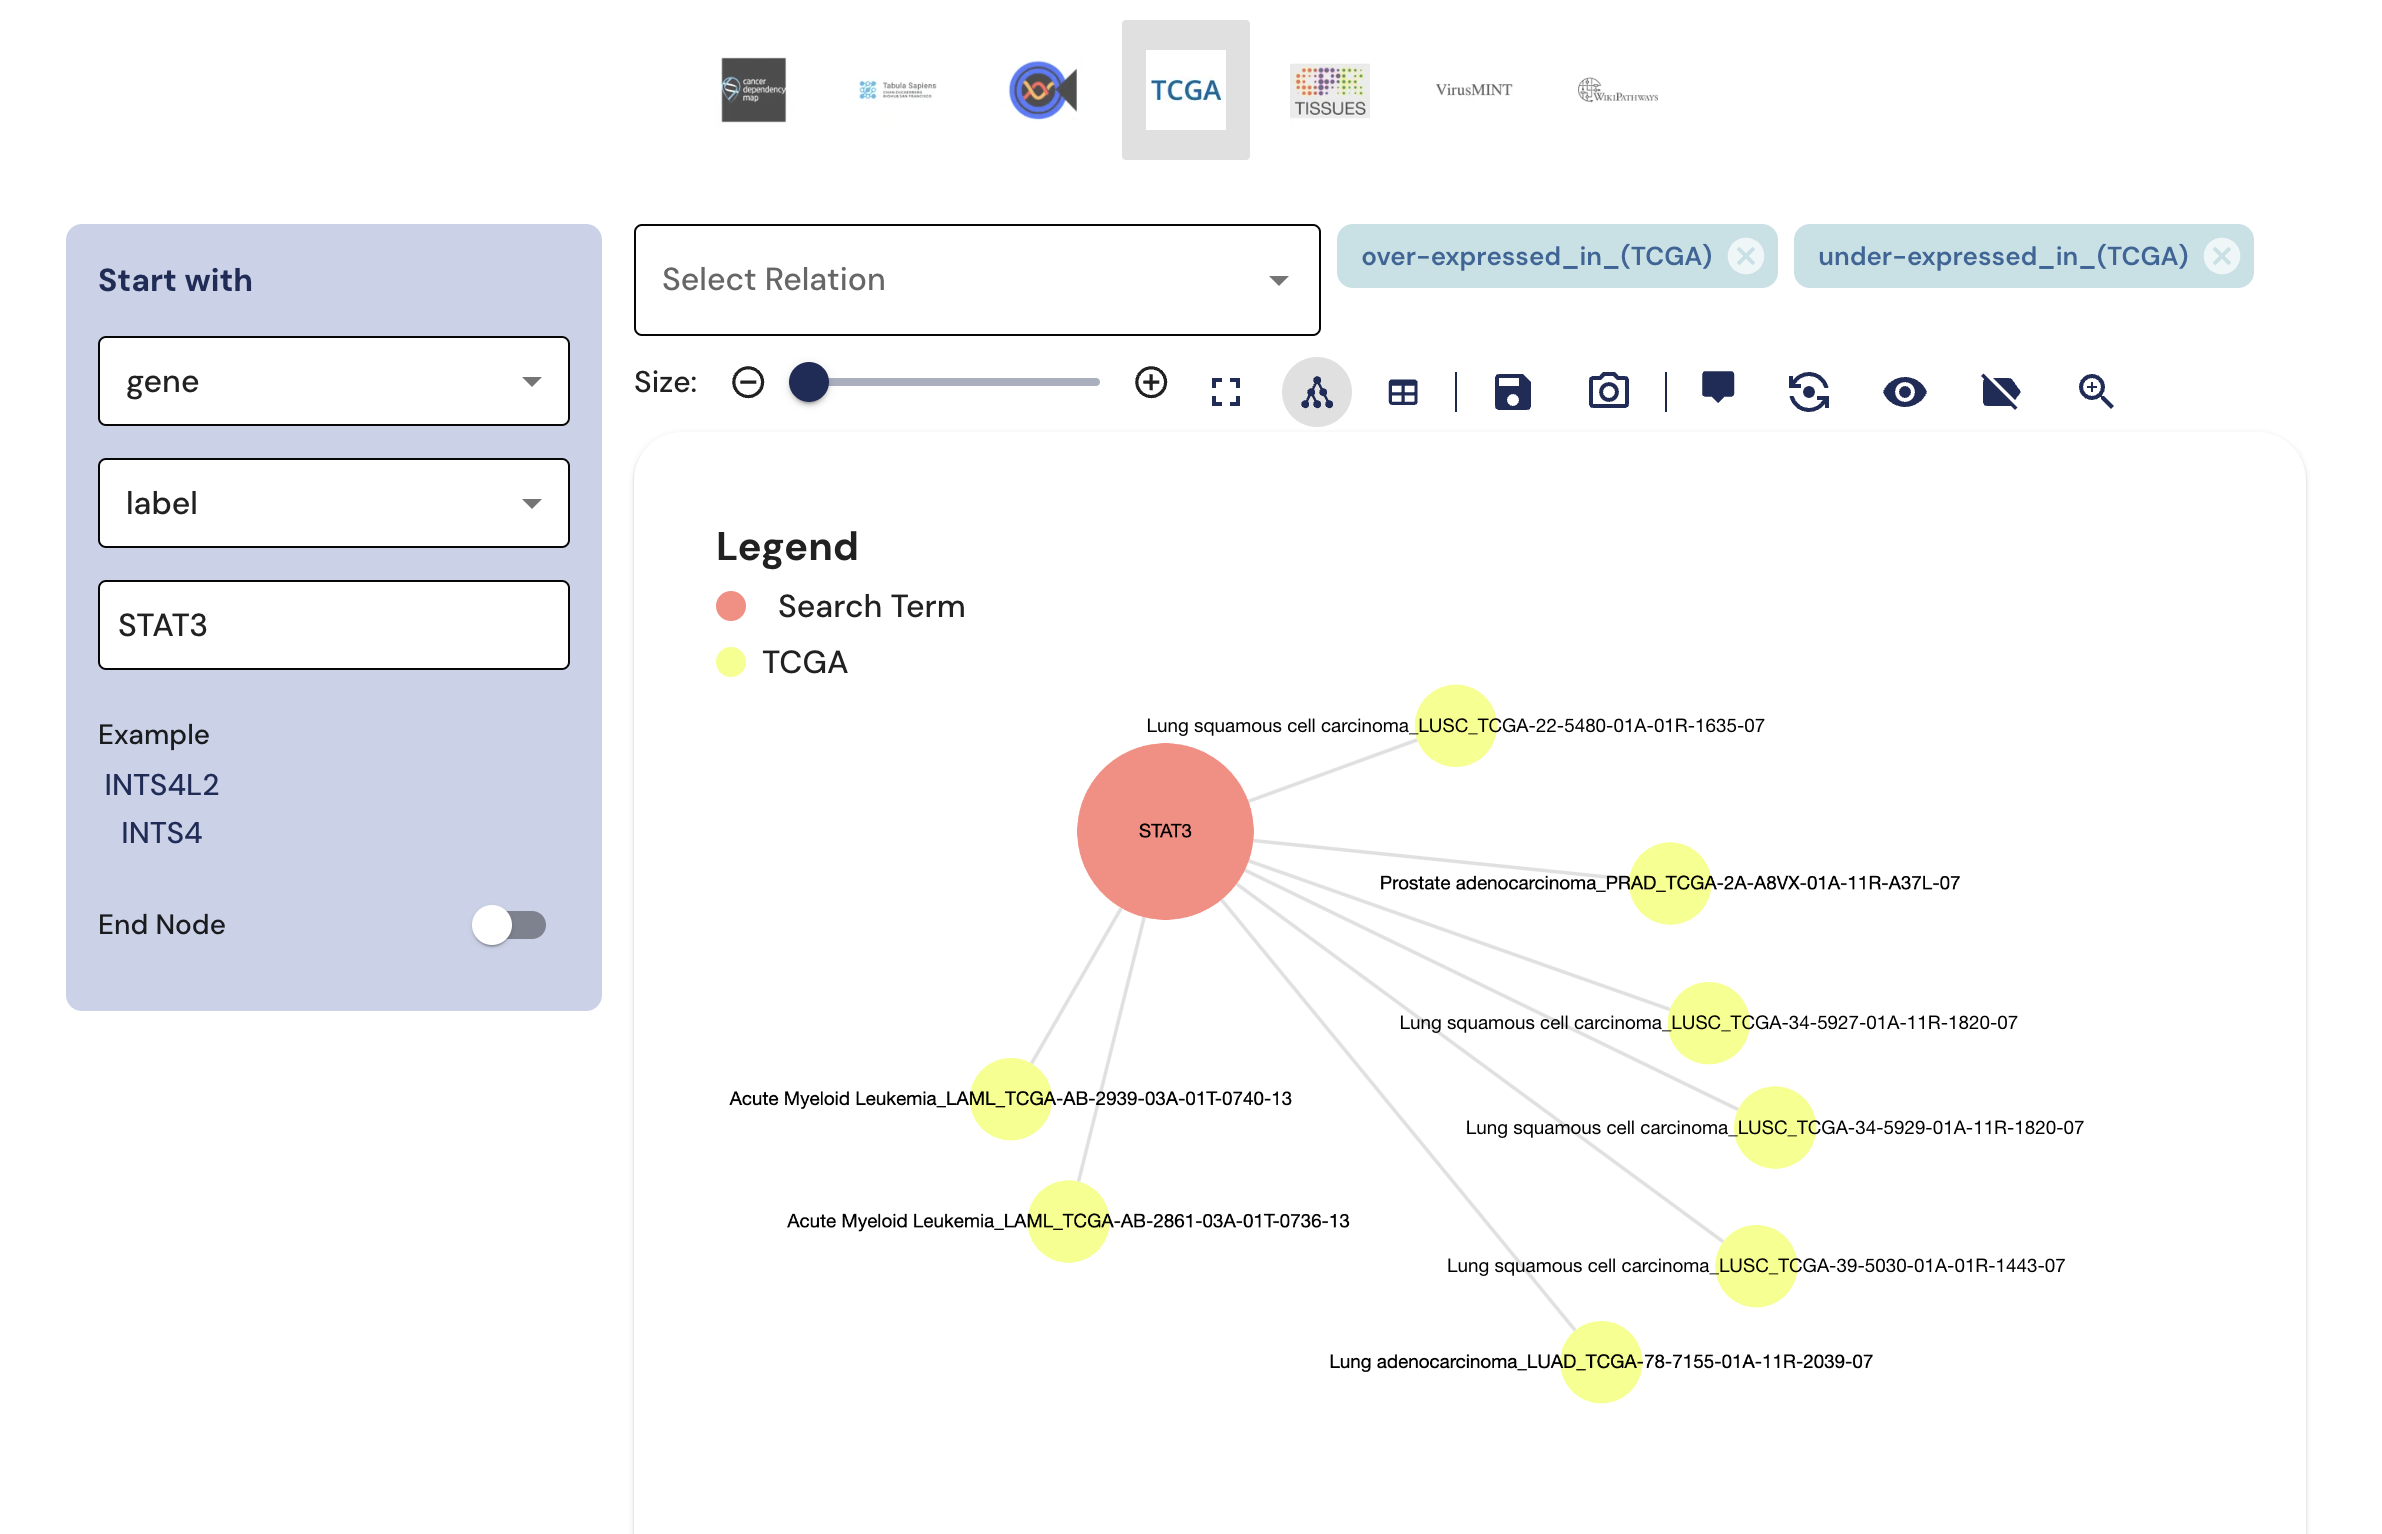This screenshot has width=2382, height=1534.
Task: Toggle visibility using the eye icon
Action: coord(1905,387)
